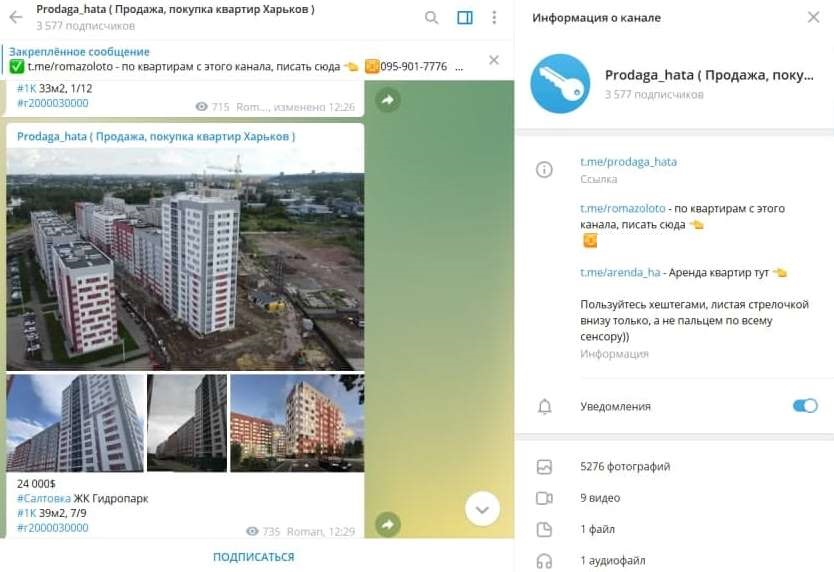Select the #Салтовка hashtag
Image resolution: width=834 pixels, height=572 pixels.
pos(44,499)
